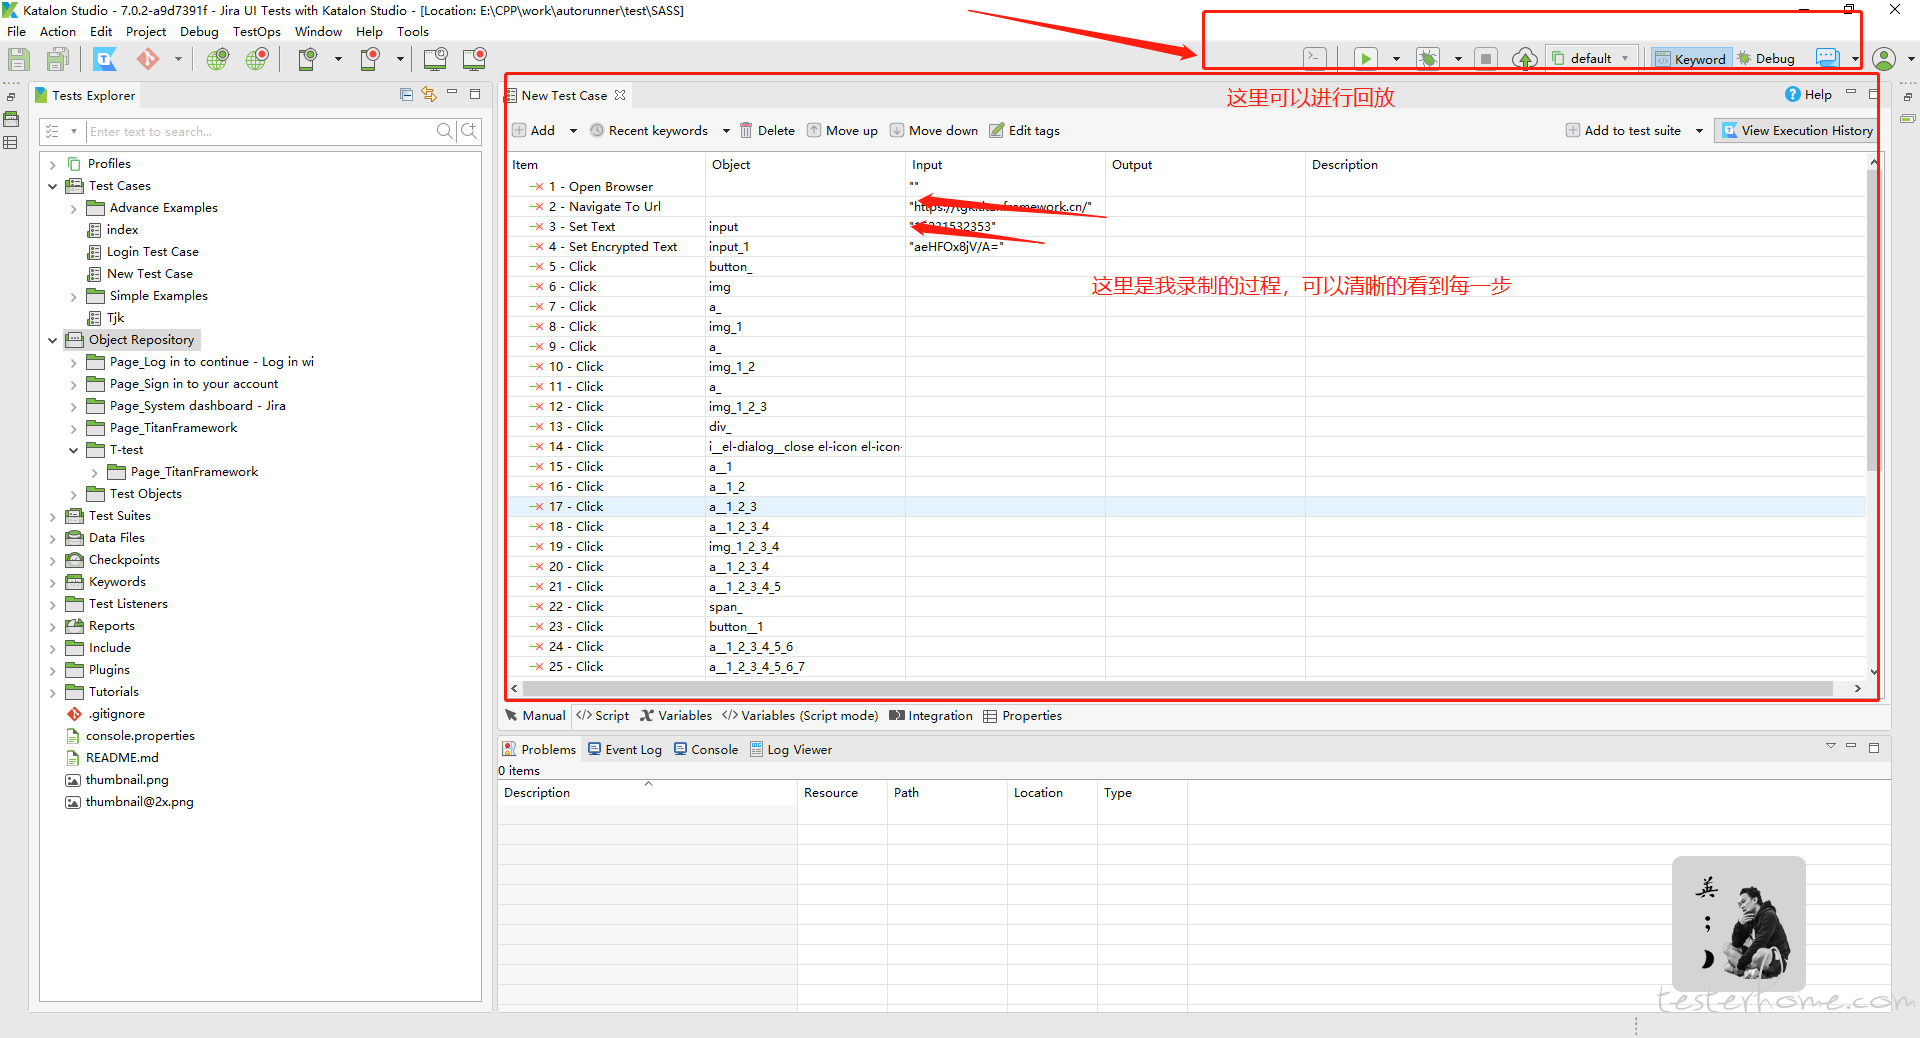The width and height of the screenshot is (1920, 1038).
Task: Click the Delete trash icon button
Action: [x=768, y=130]
